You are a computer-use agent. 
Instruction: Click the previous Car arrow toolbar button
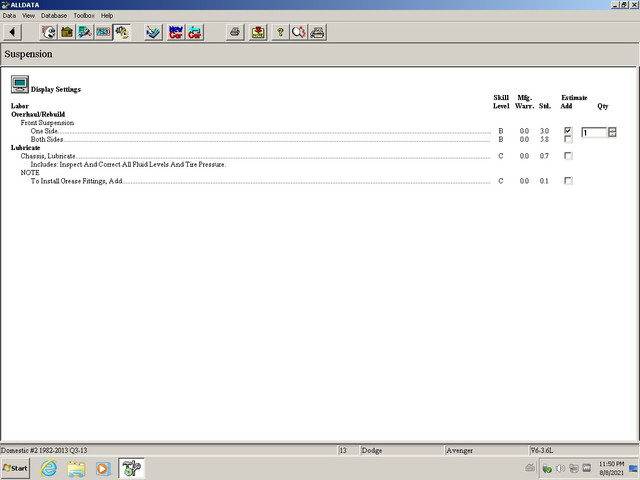tap(195, 32)
